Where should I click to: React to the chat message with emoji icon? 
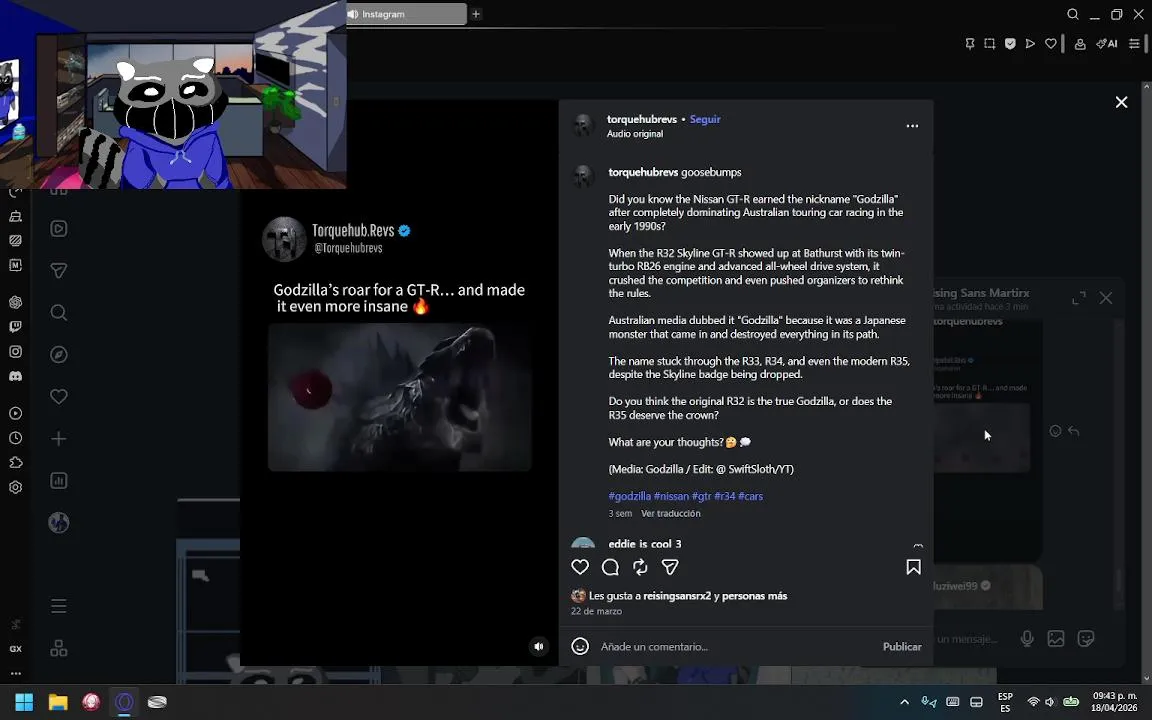pos(1055,431)
